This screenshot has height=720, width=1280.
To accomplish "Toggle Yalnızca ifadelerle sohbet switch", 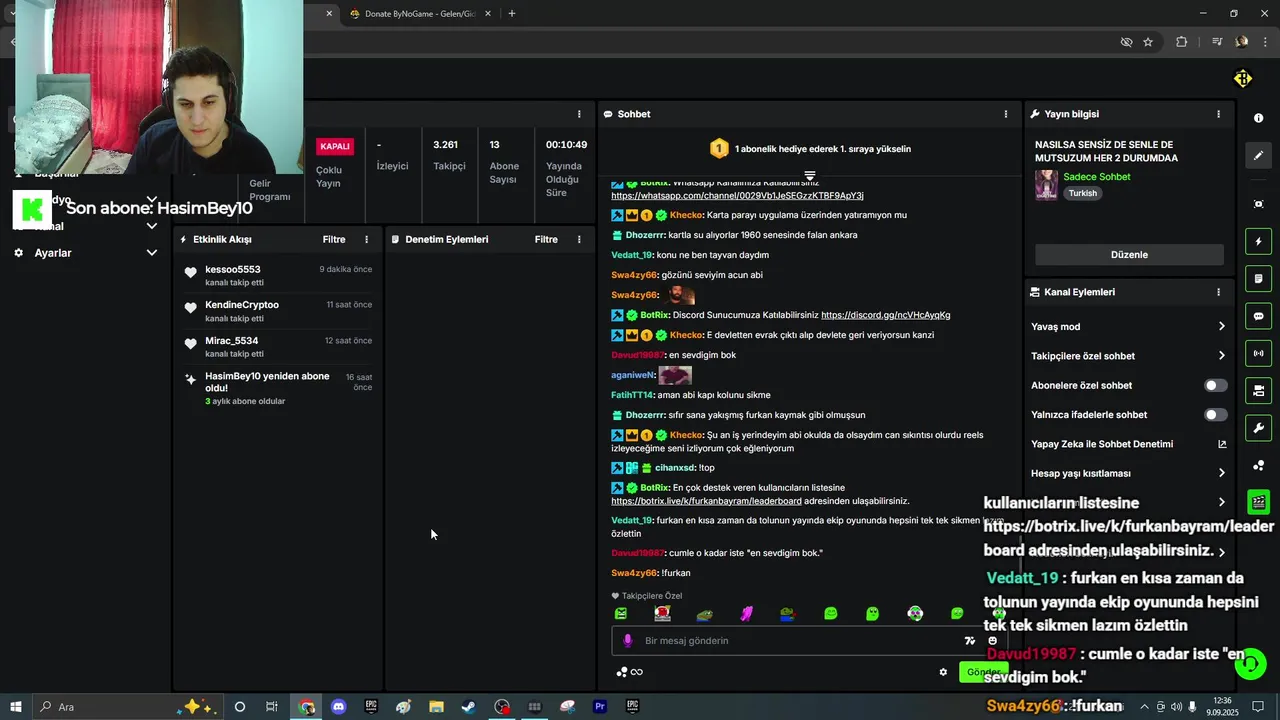I will (x=1215, y=415).
